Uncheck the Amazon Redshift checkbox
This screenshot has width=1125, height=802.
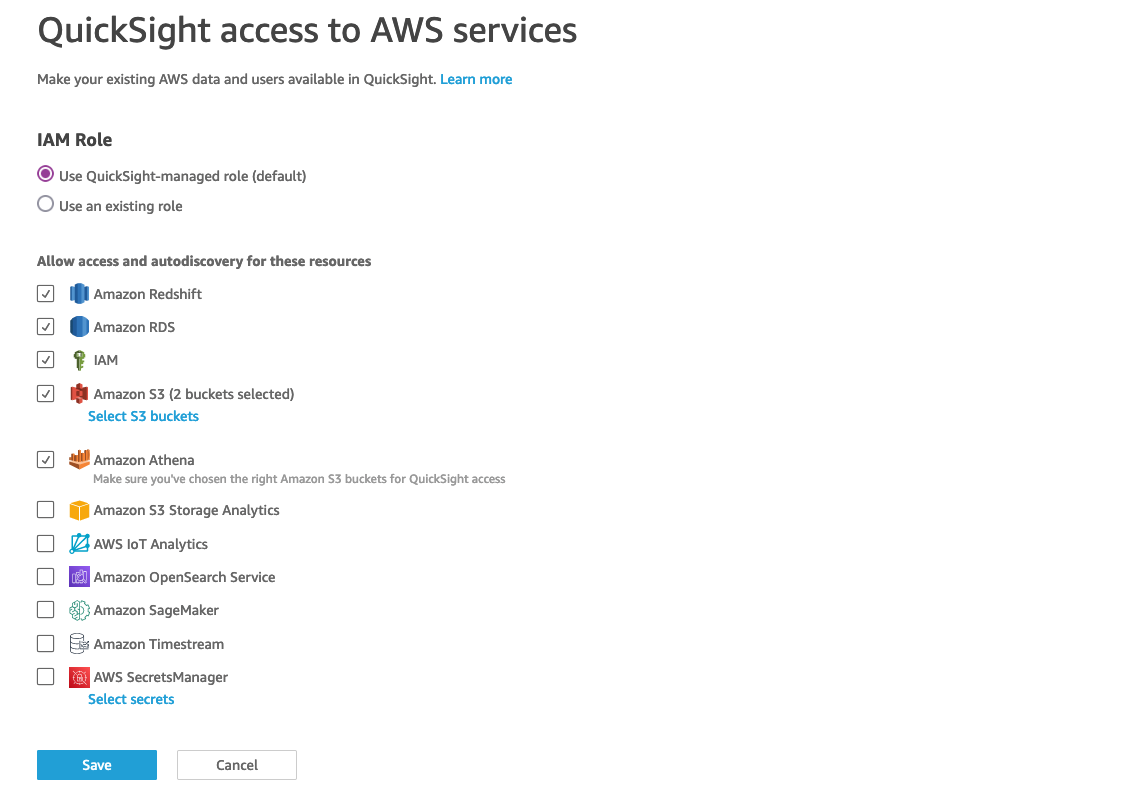(x=45, y=294)
